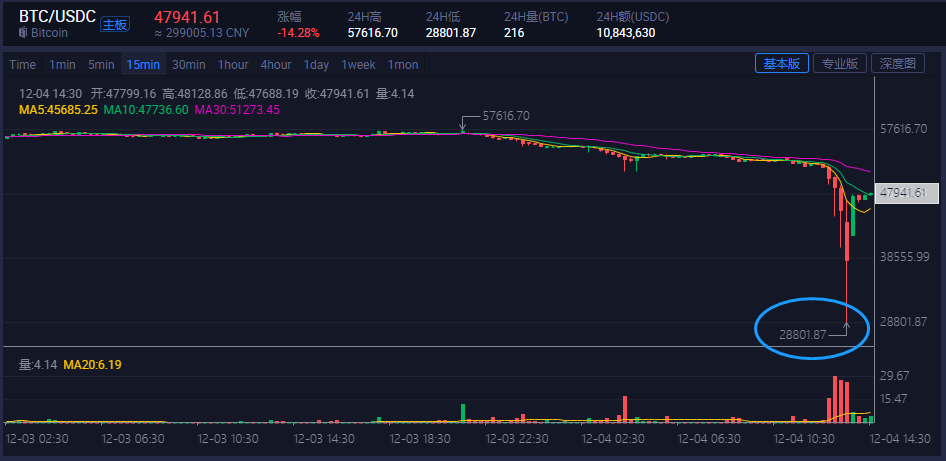Click the green volume bar near 12-03 18:30

(463, 413)
